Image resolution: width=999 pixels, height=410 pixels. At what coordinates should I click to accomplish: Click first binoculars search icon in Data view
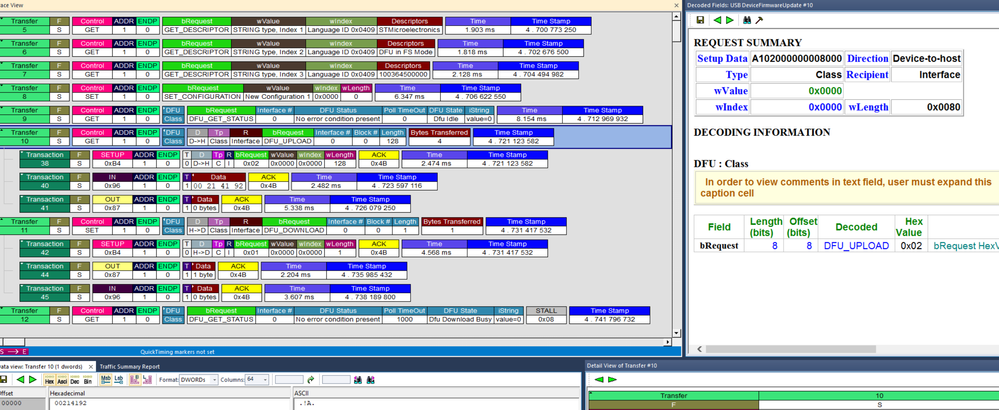359,379
